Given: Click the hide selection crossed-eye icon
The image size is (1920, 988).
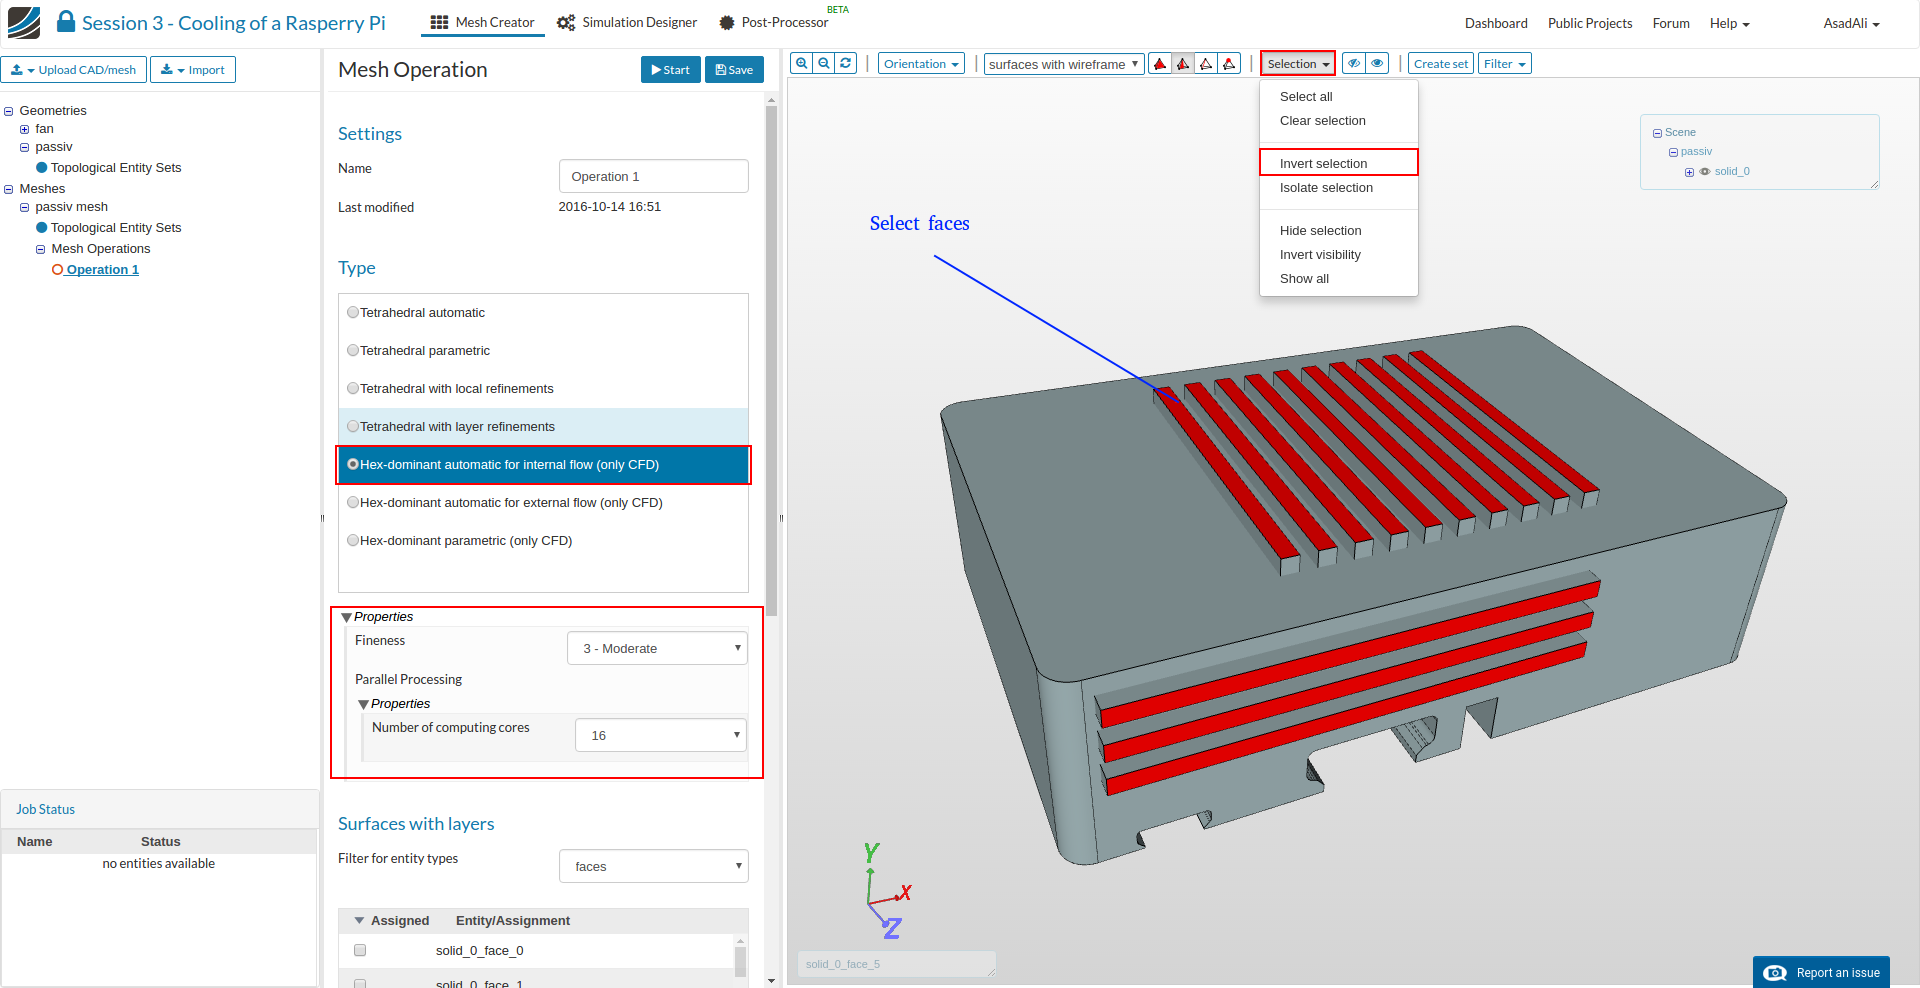Looking at the screenshot, I should click(1354, 64).
